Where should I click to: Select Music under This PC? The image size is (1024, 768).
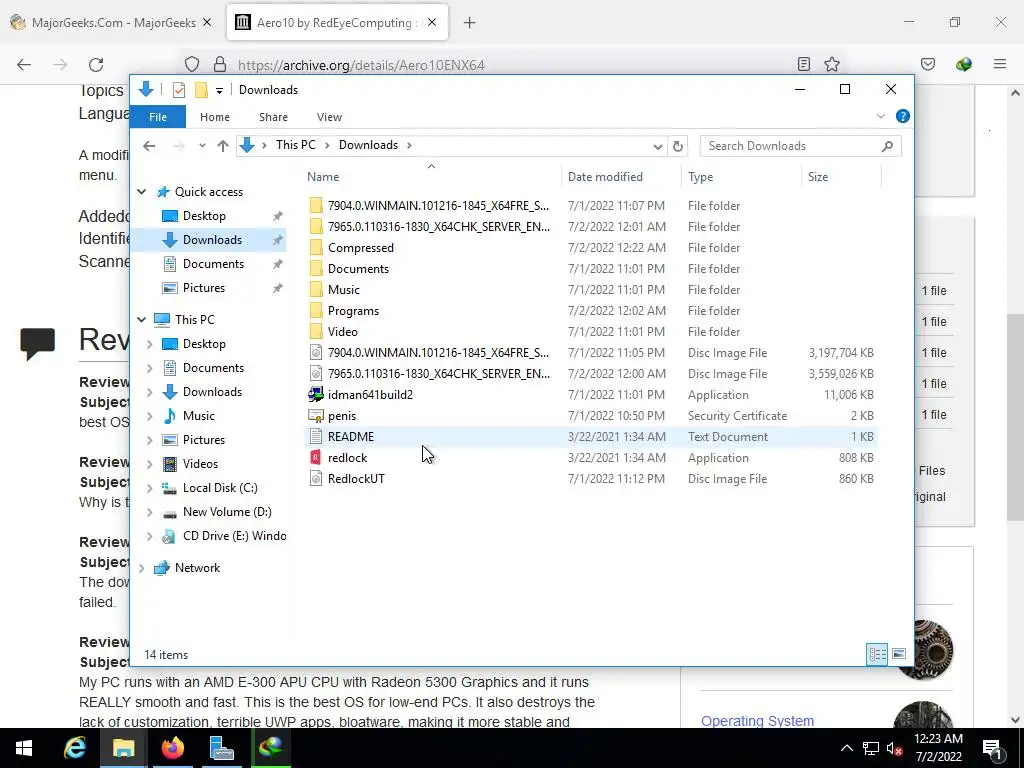[199, 416]
